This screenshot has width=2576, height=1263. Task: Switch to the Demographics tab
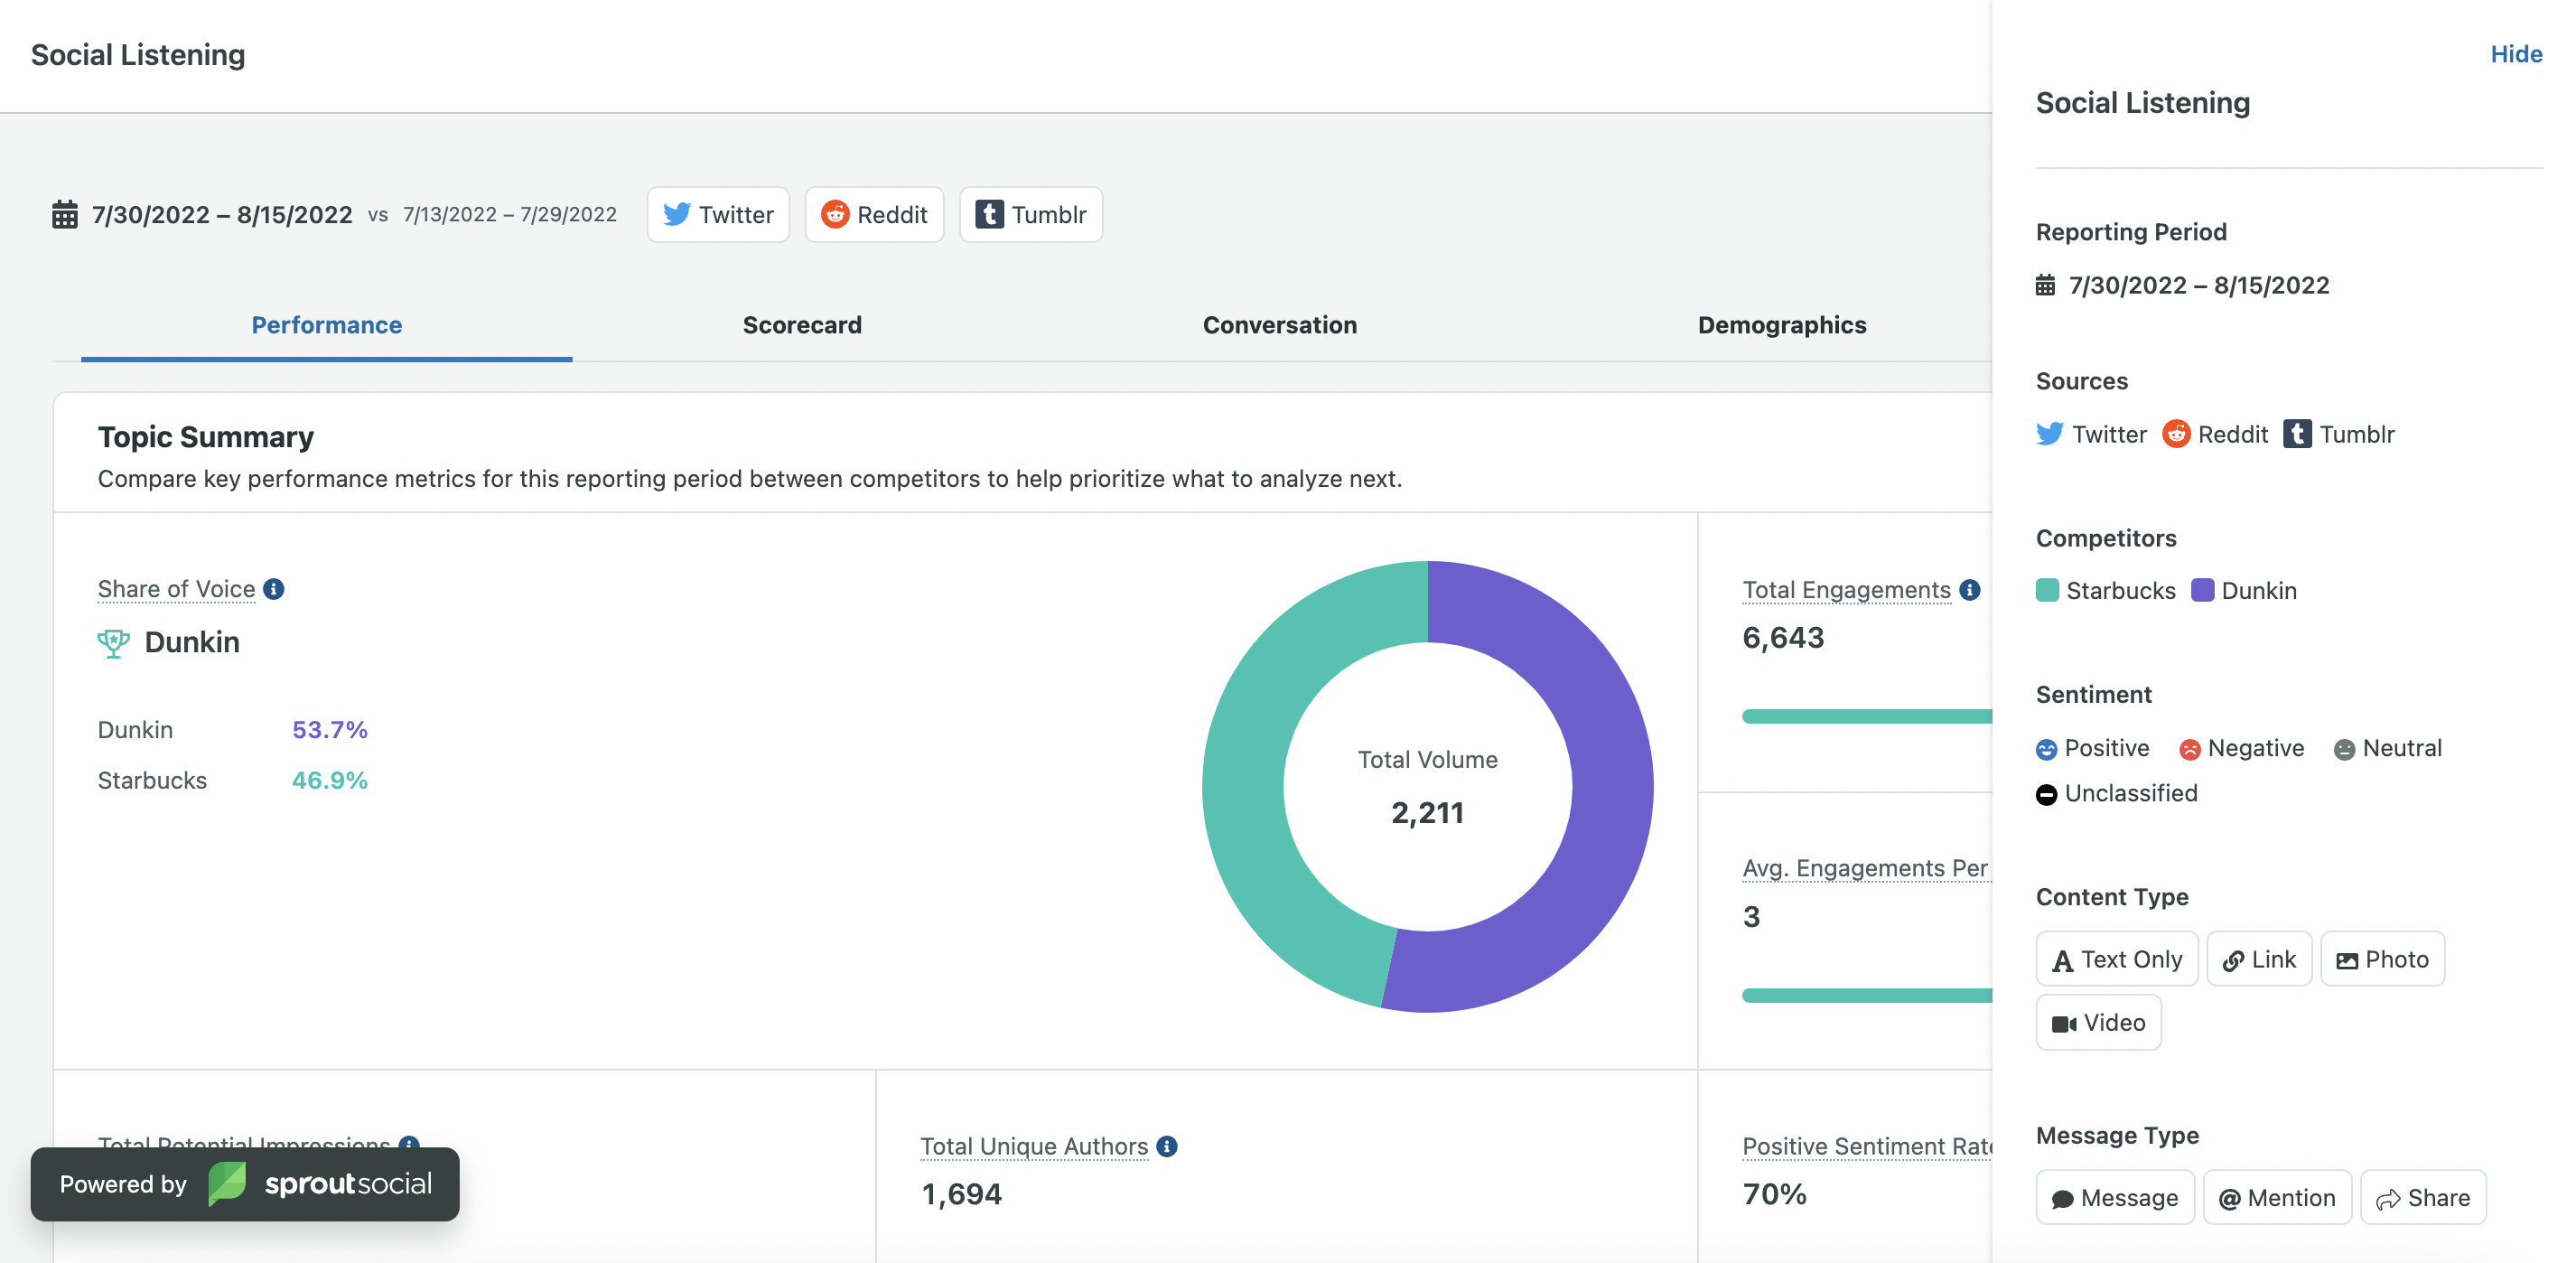pos(1781,325)
